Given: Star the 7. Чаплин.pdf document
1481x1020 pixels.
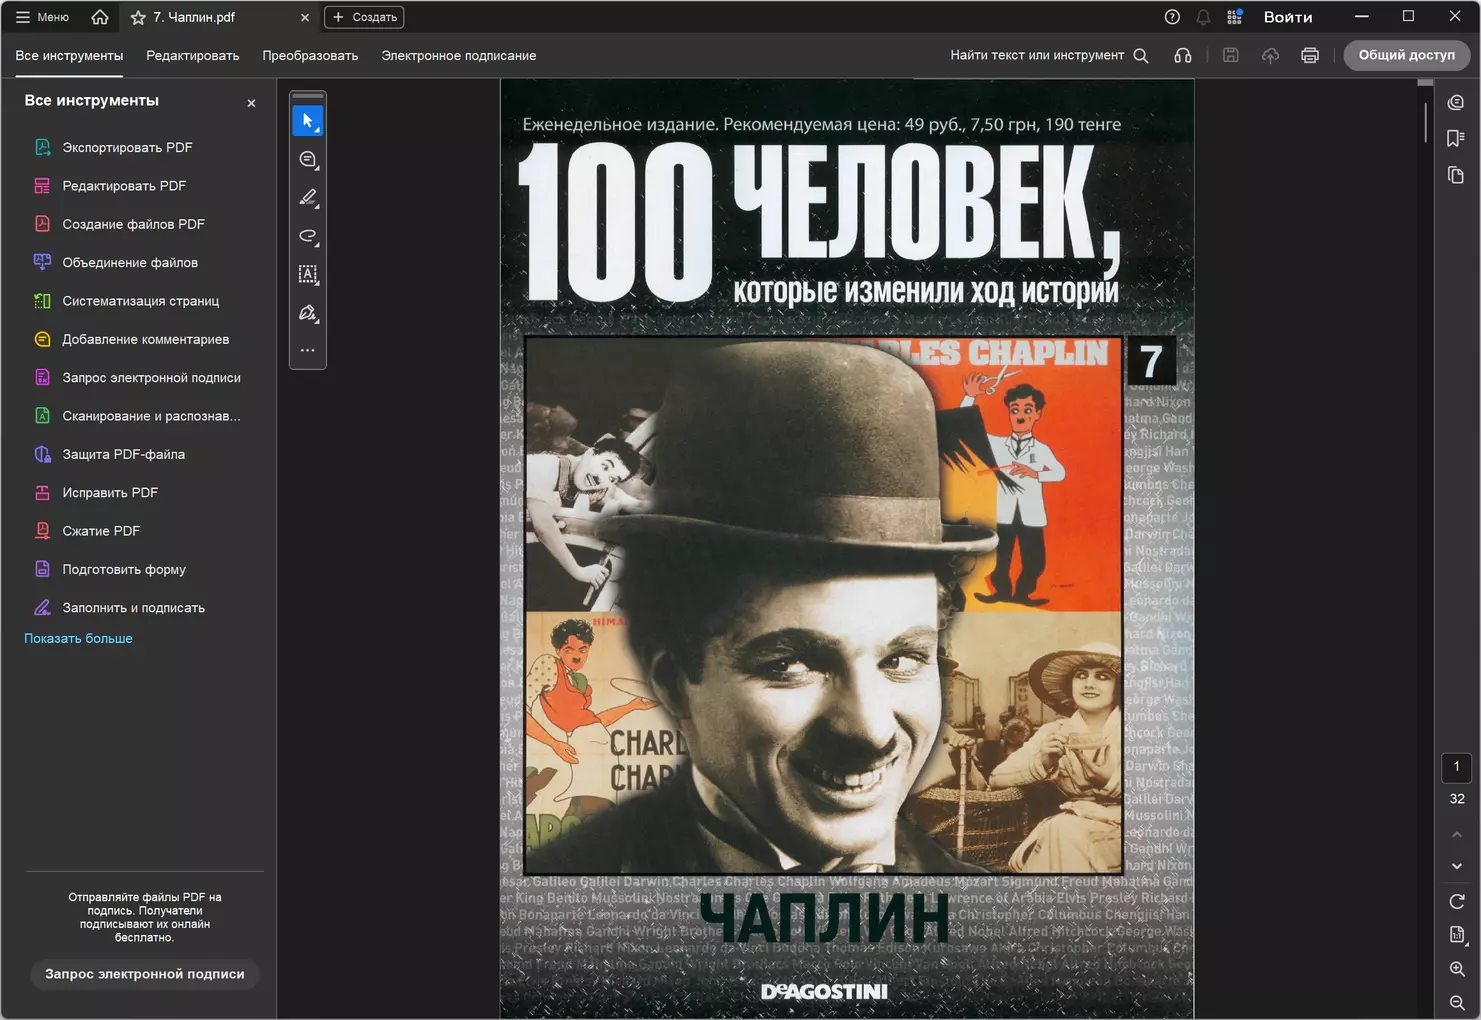Looking at the screenshot, I should (x=138, y=18).
